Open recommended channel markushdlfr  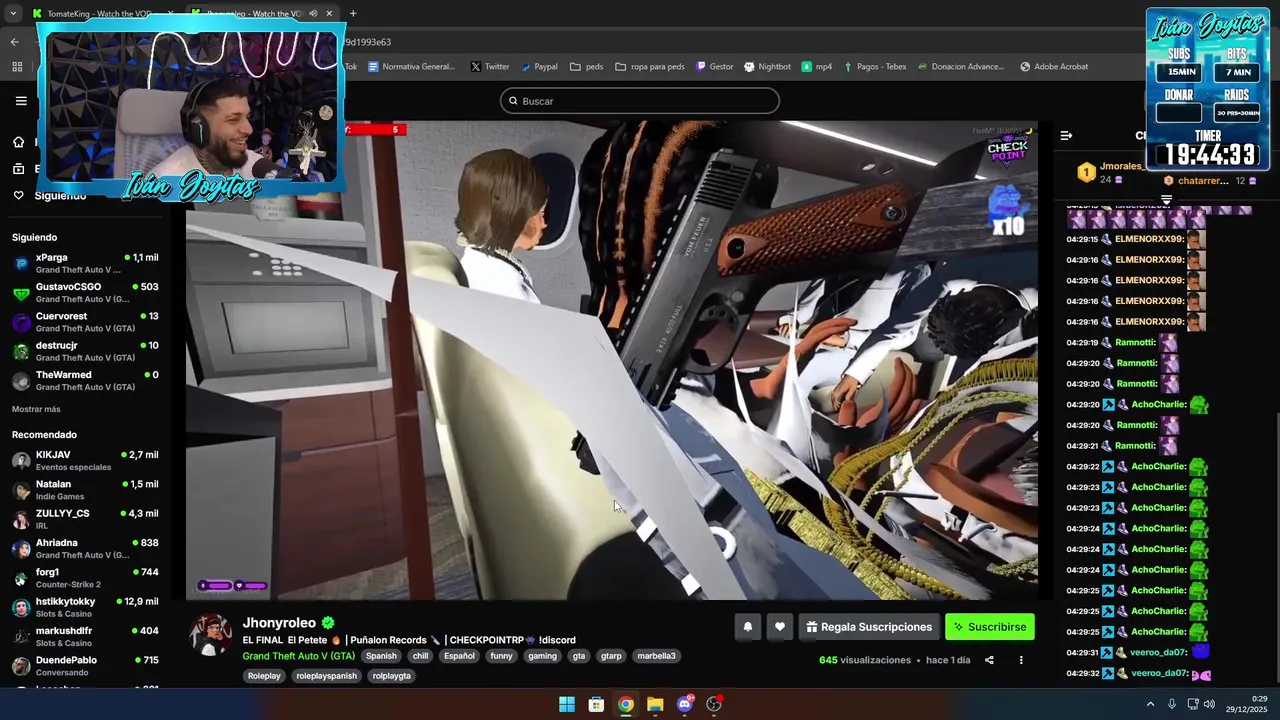[85, 637]
